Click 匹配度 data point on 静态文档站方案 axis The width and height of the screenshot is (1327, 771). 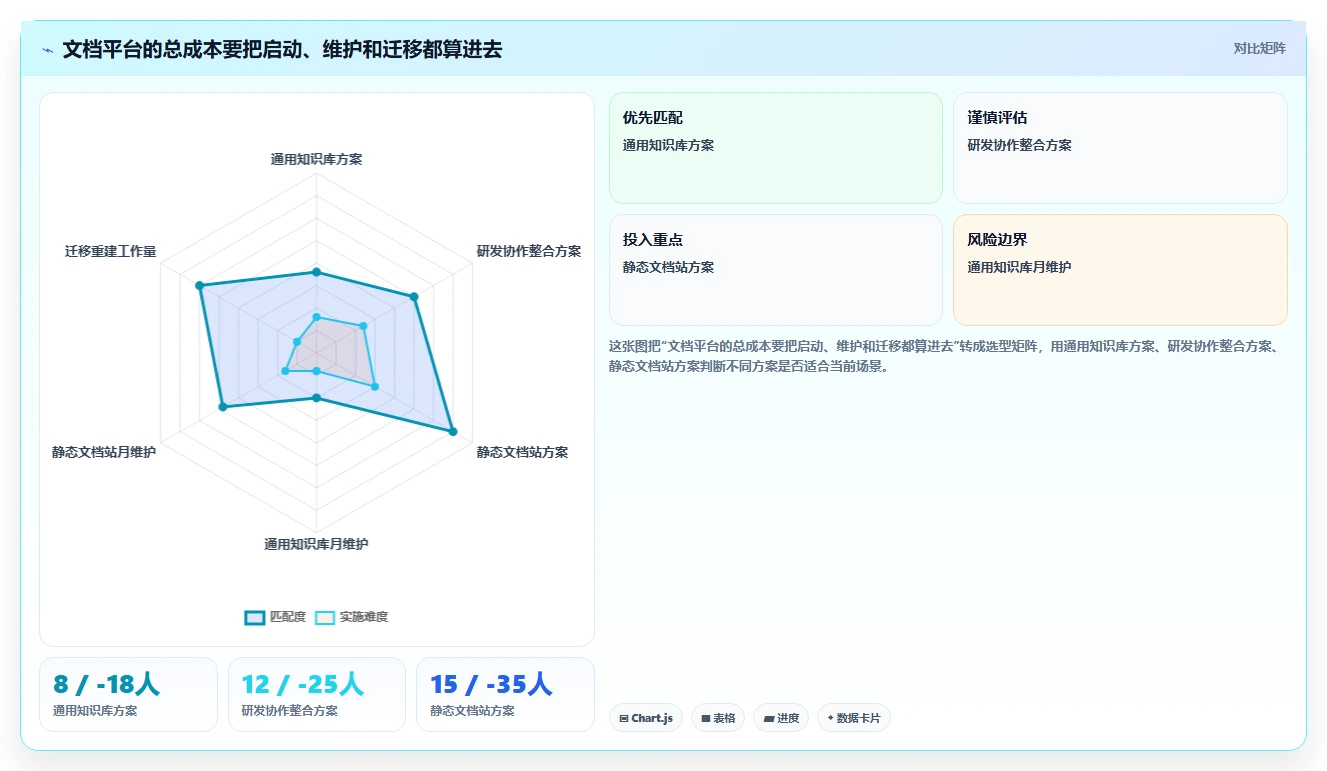(x=453, y=432)
